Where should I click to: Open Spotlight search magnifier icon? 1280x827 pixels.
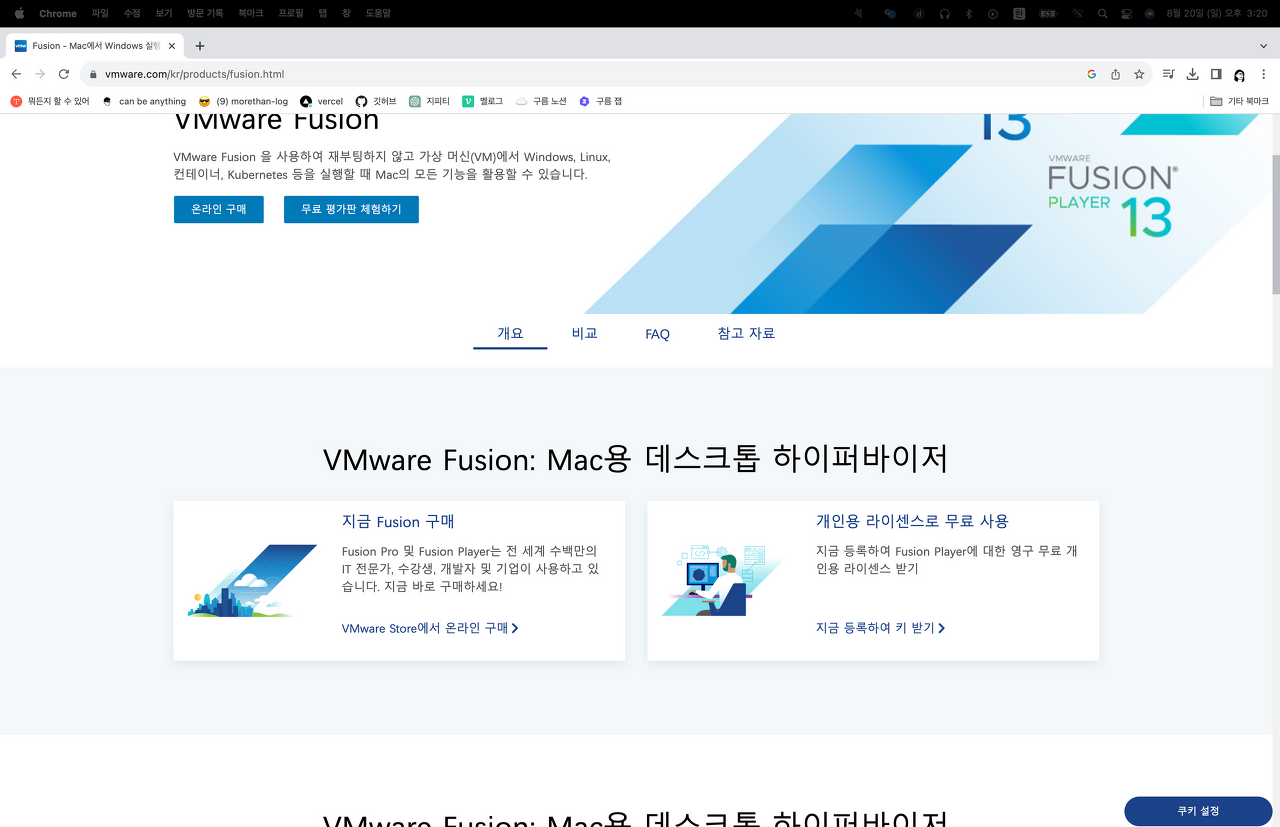(1102, 13)
